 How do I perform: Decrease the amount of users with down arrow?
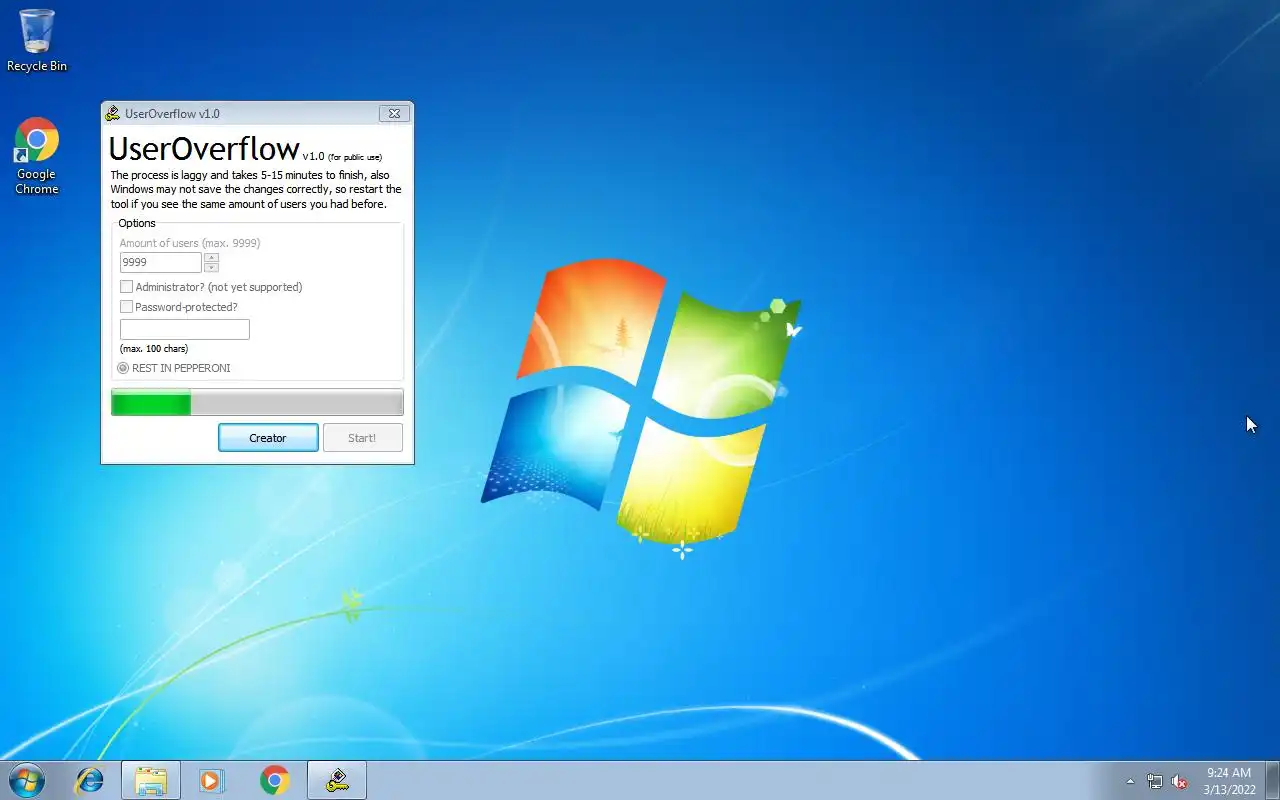tap(211, 267)
